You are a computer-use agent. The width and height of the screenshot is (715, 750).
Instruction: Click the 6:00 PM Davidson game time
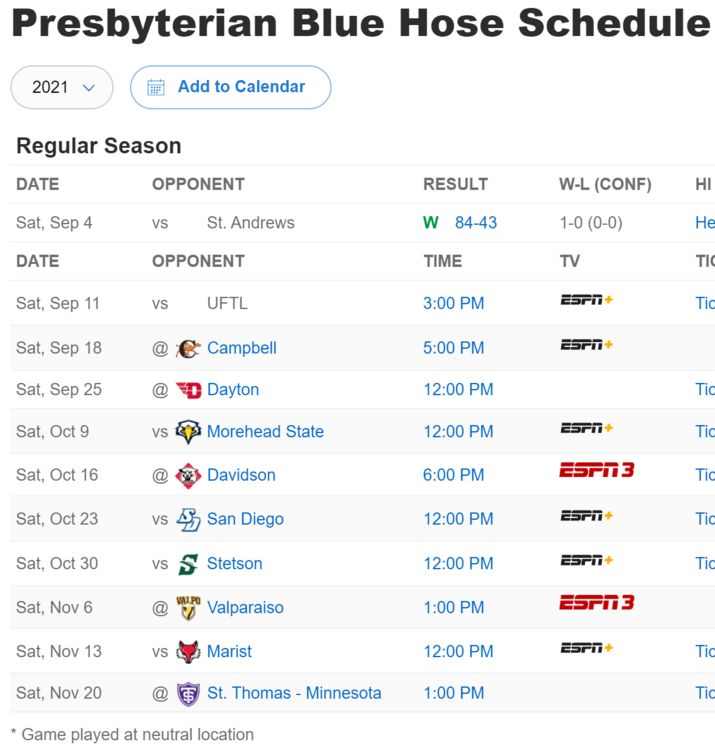[453, 475]
